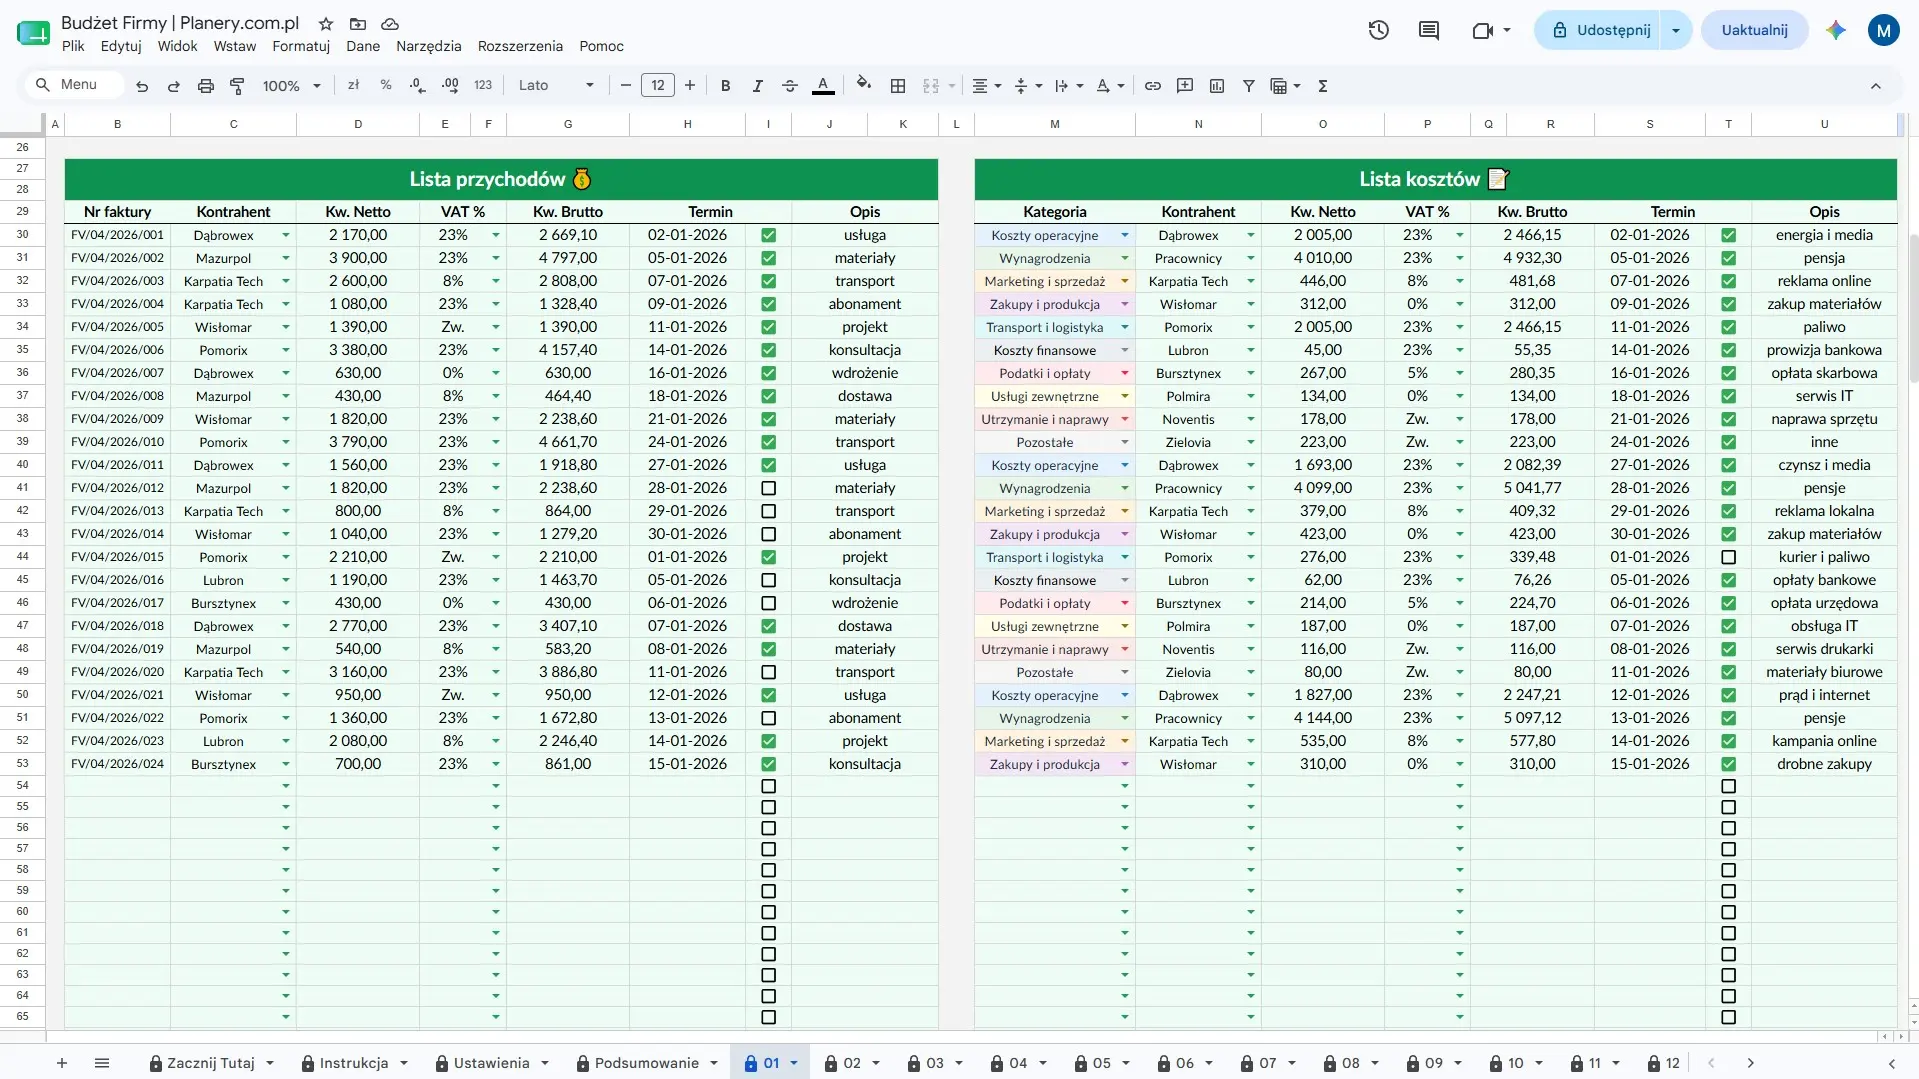1919x1079 pixels.
Task: Create a filter with funnel icon
Action: point(1249,86)
